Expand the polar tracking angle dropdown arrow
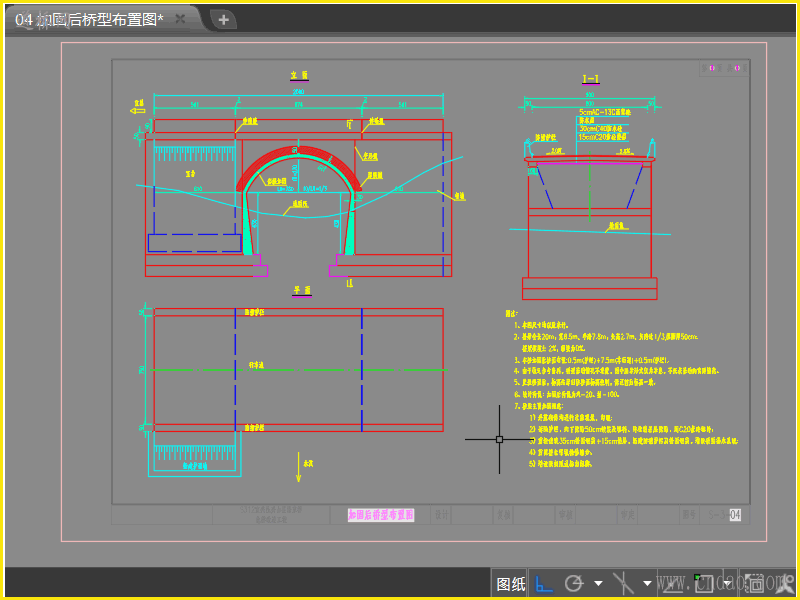The image size is (800, 600). tap(598, 583)
